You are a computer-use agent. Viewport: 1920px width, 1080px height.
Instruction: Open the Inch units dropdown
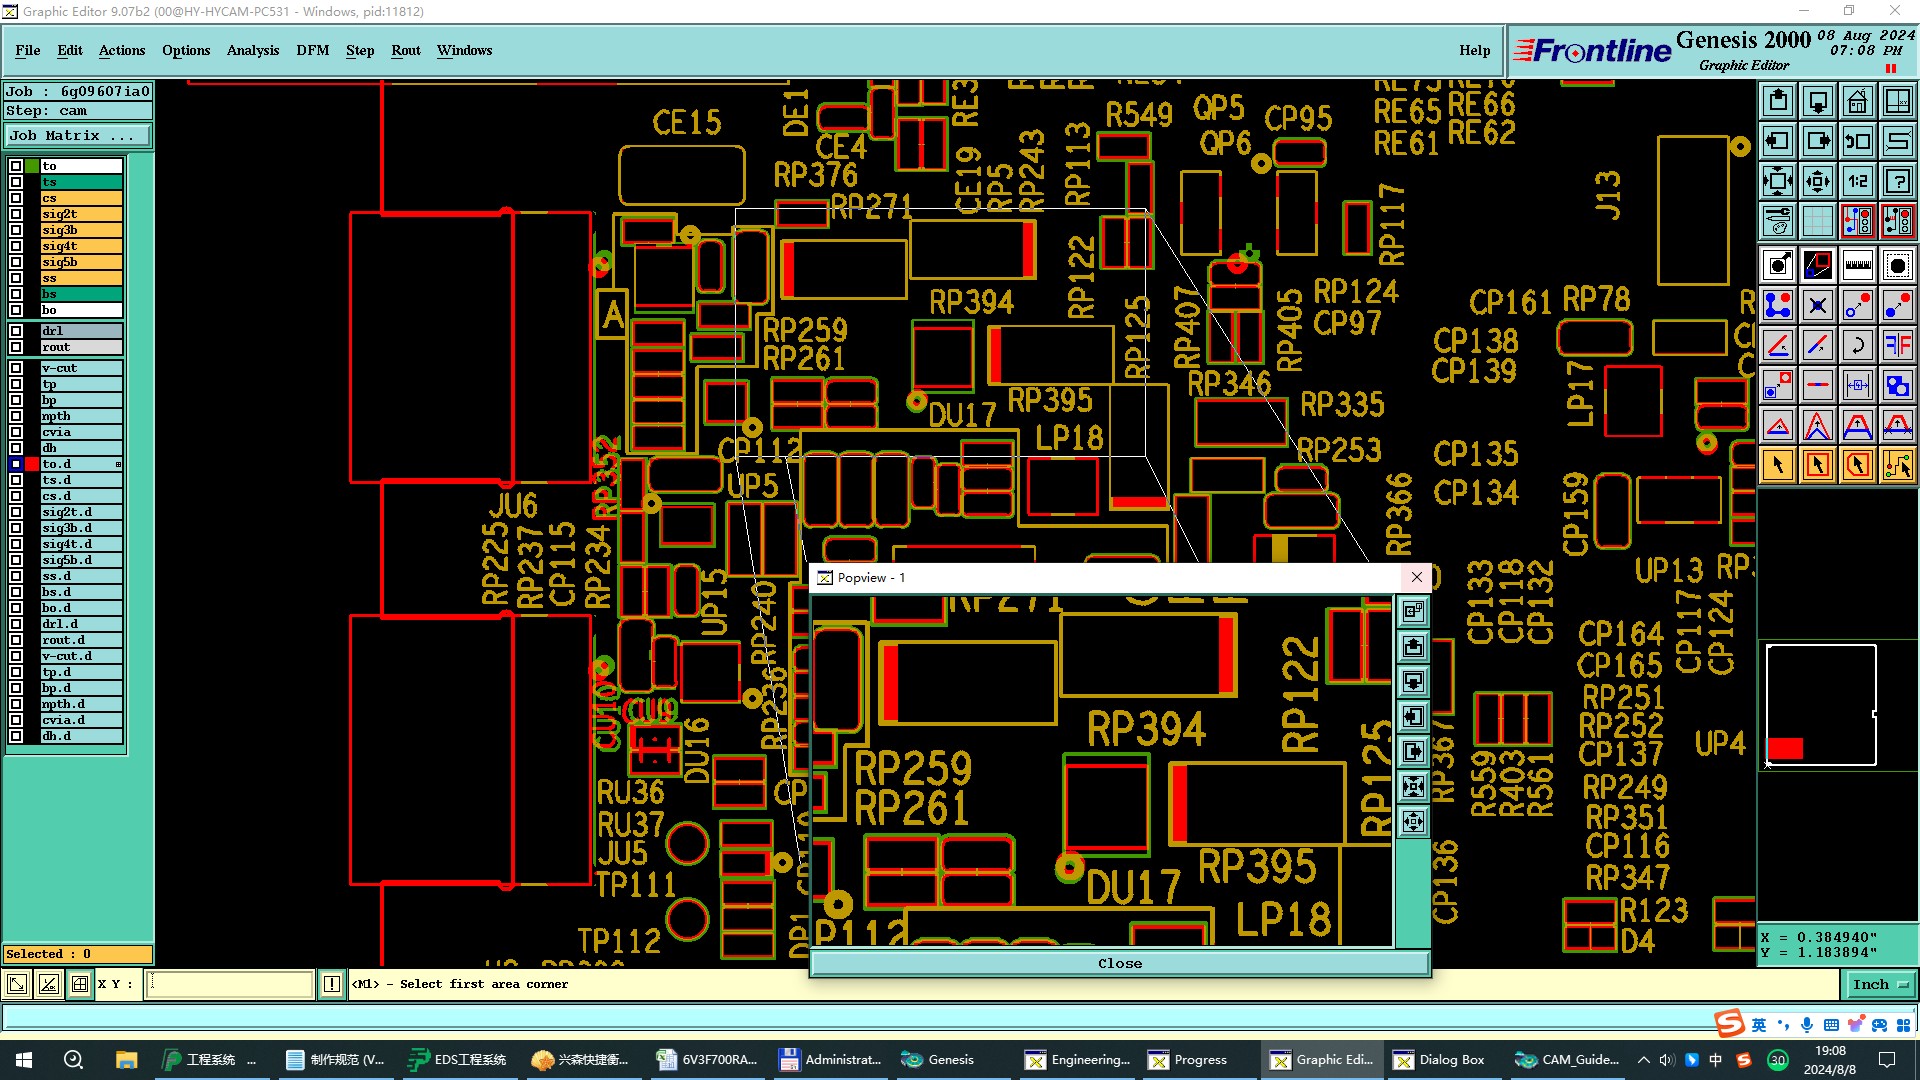[1880, 985]
